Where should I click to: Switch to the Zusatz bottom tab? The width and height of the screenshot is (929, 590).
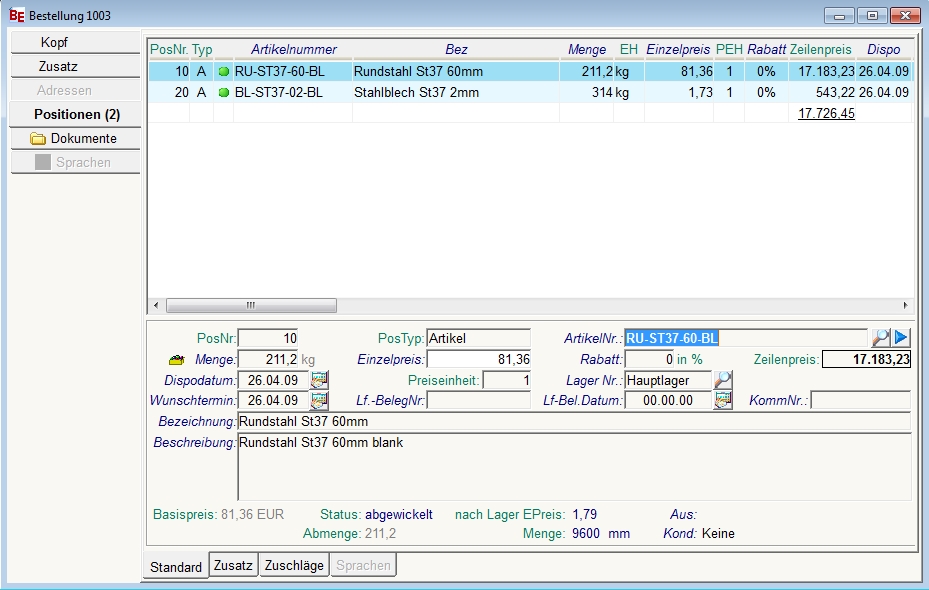[233, 565]
